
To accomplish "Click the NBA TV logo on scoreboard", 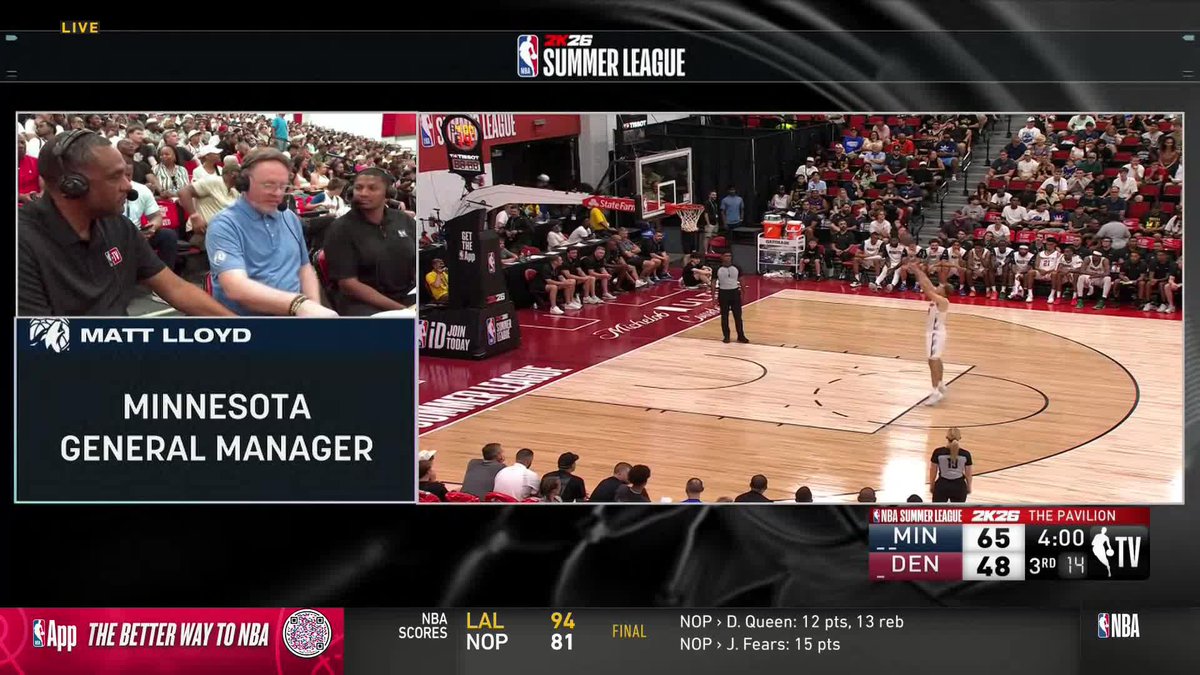I will (x=1119, y=551).
